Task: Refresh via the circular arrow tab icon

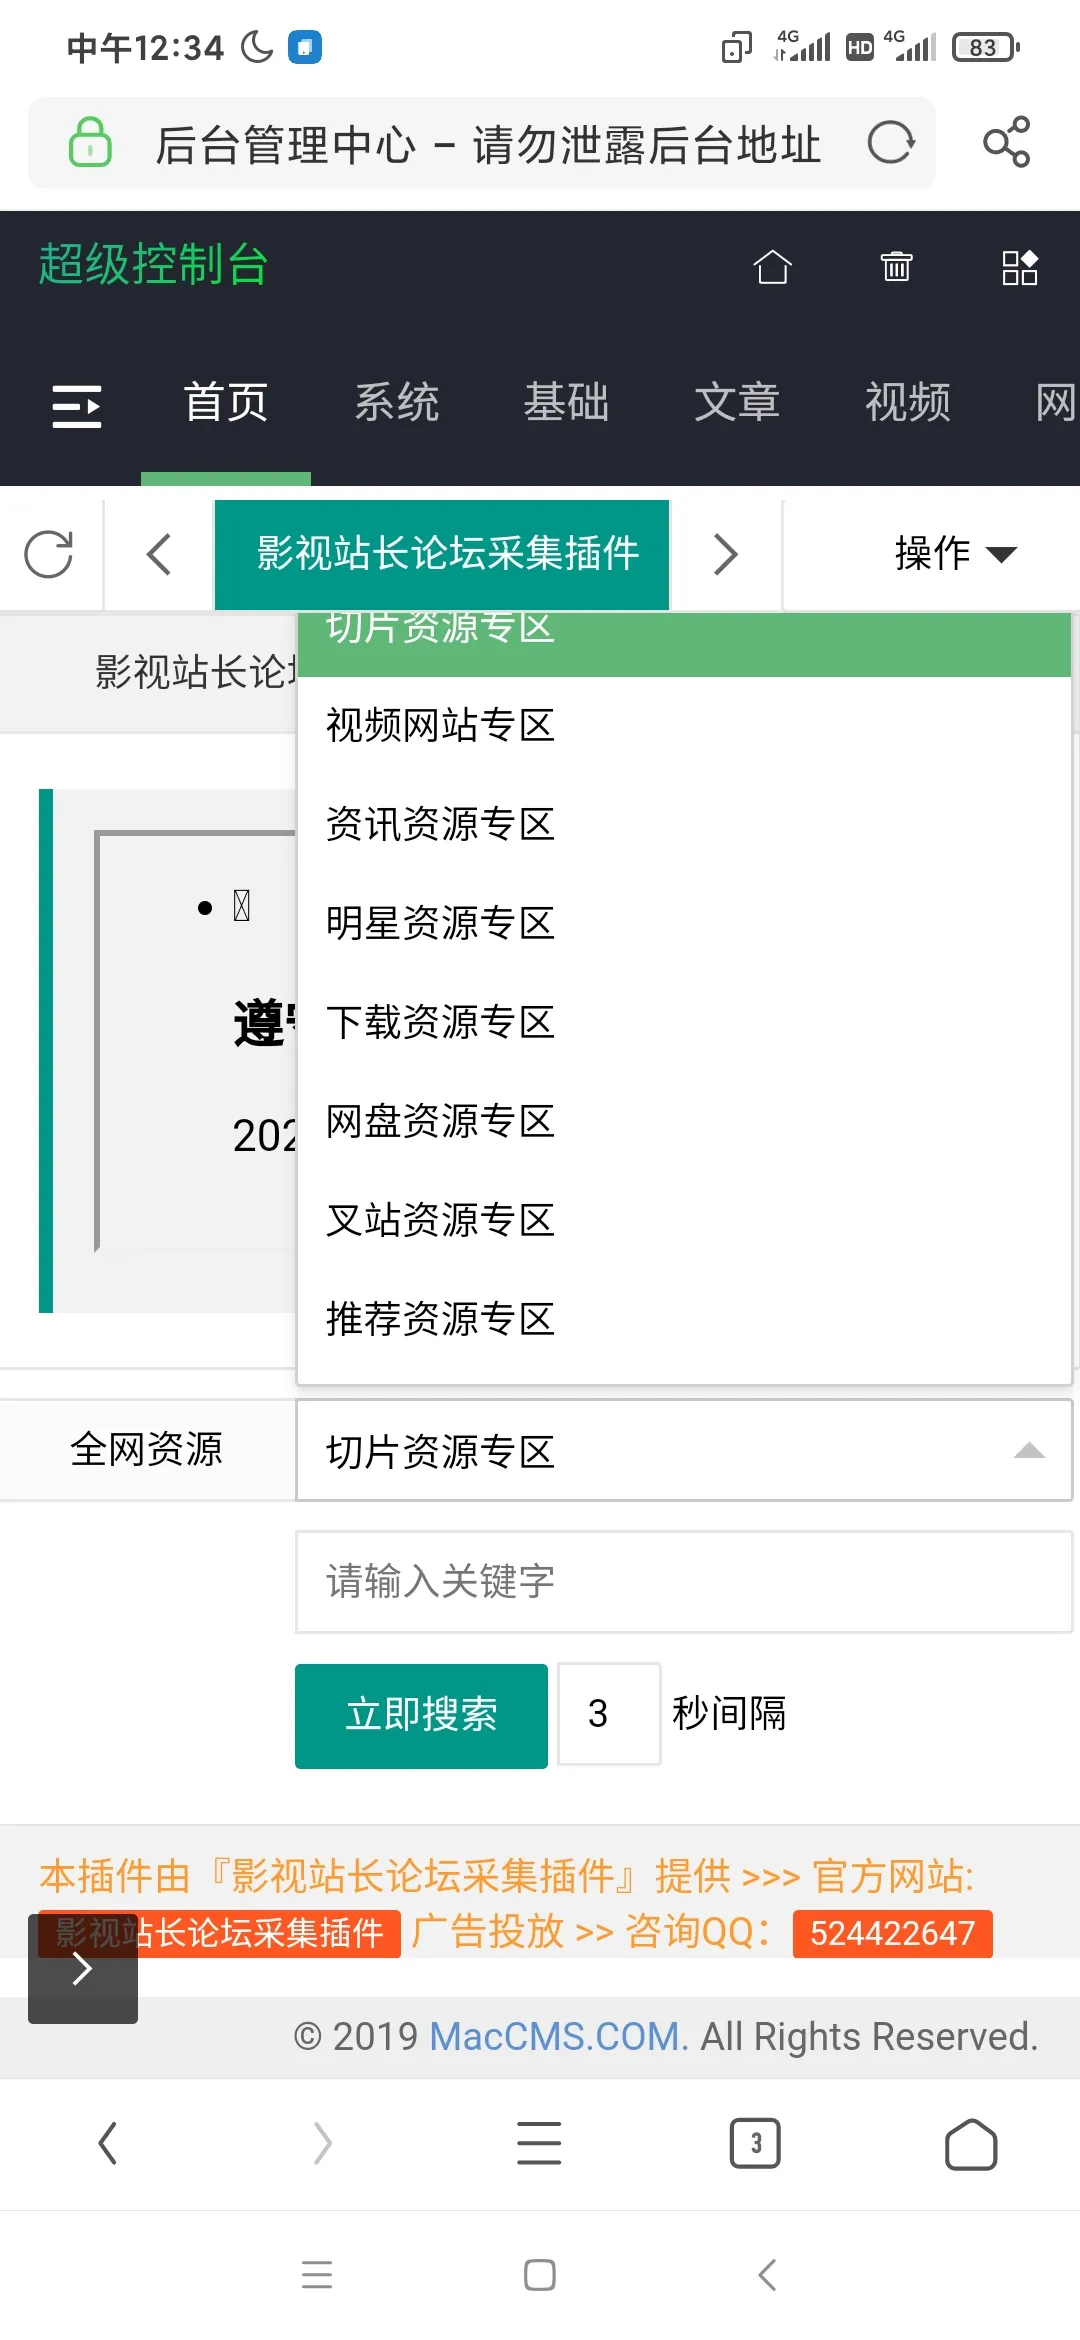Action: [49, 554]
